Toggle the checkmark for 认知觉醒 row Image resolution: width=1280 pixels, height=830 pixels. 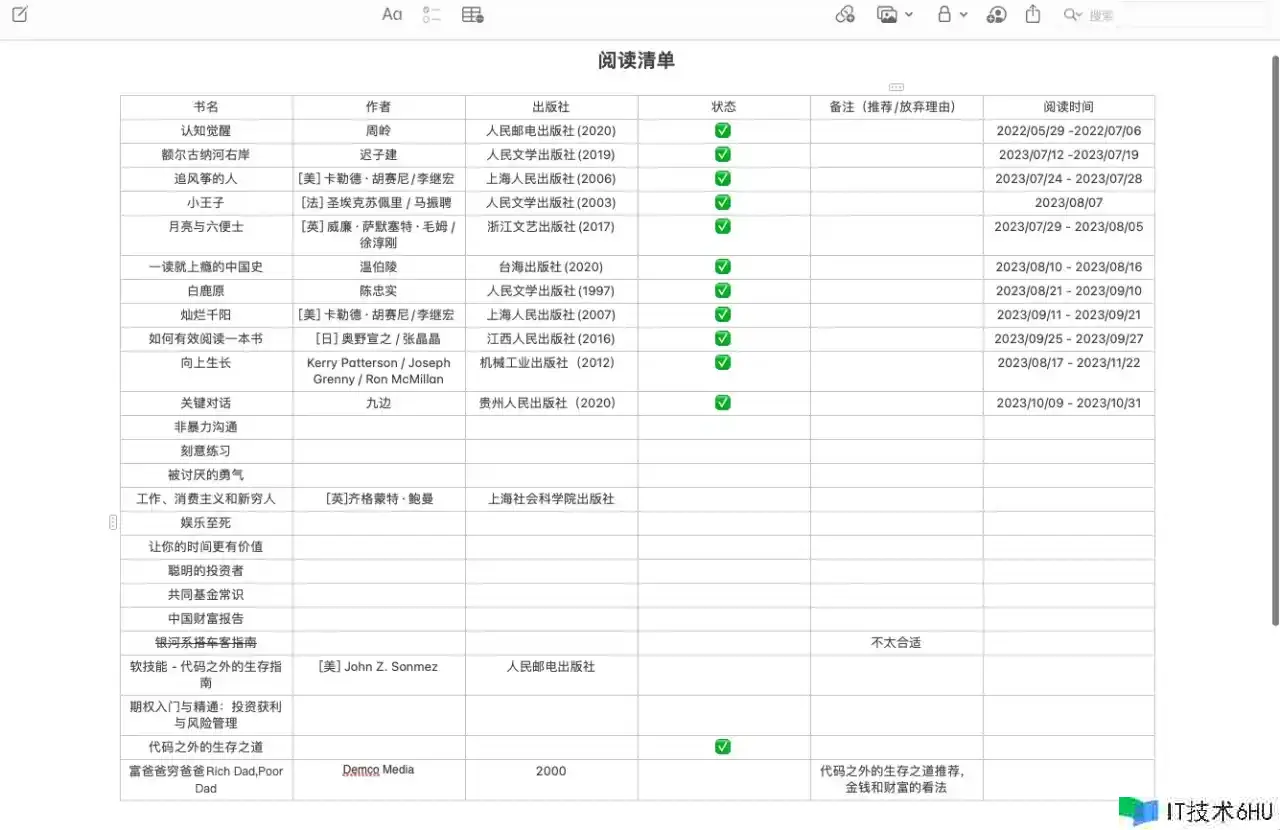click(x=723, y=131)
